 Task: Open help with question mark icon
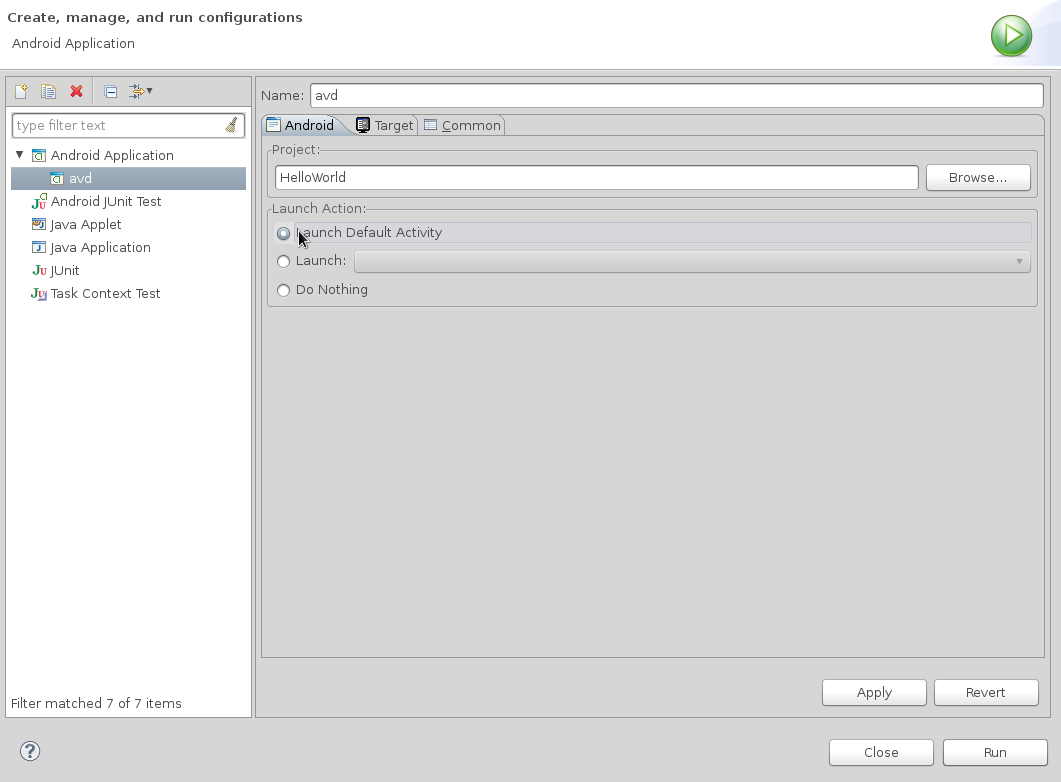30,751
